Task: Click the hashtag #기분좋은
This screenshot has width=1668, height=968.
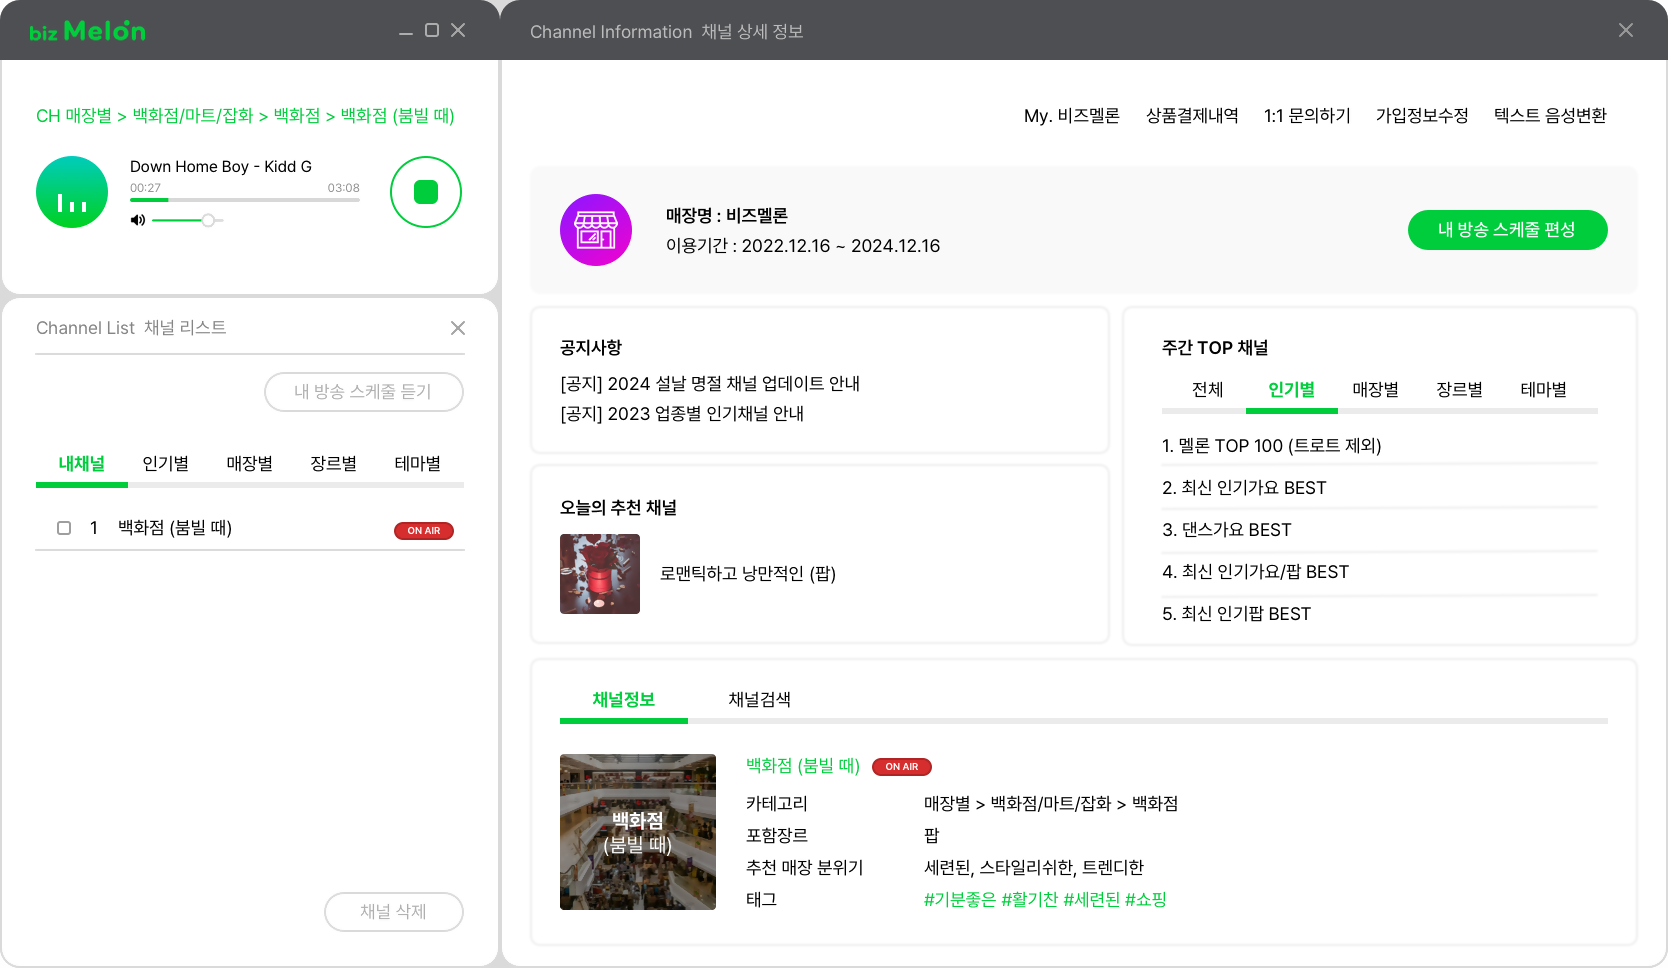Action: click(960, 900)
